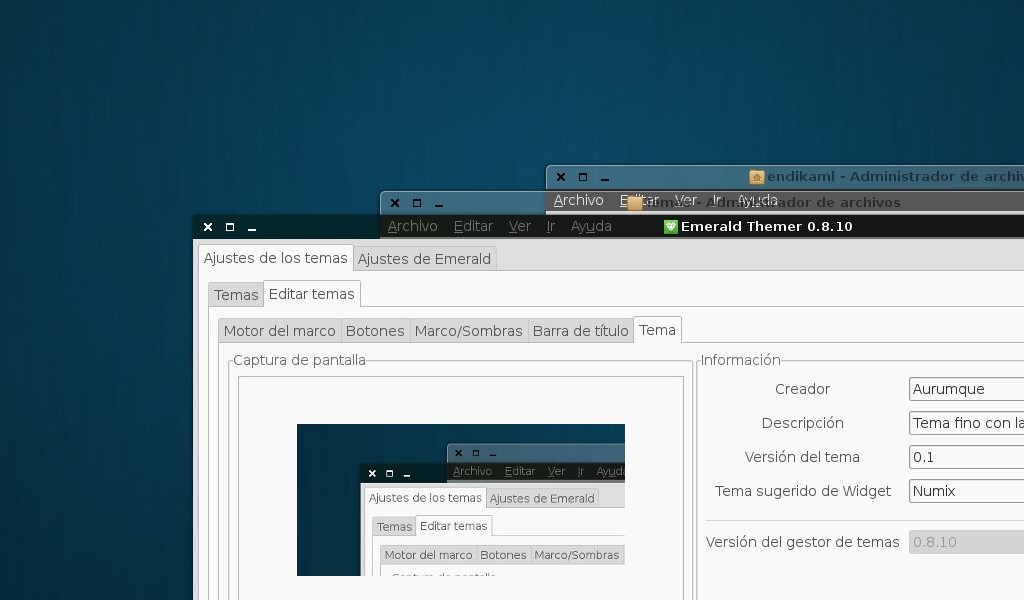Edit the Tema sugerido de Widget field
Image resolution: width=1024 pixels, height=600 pixels.
tap(967, 491)
